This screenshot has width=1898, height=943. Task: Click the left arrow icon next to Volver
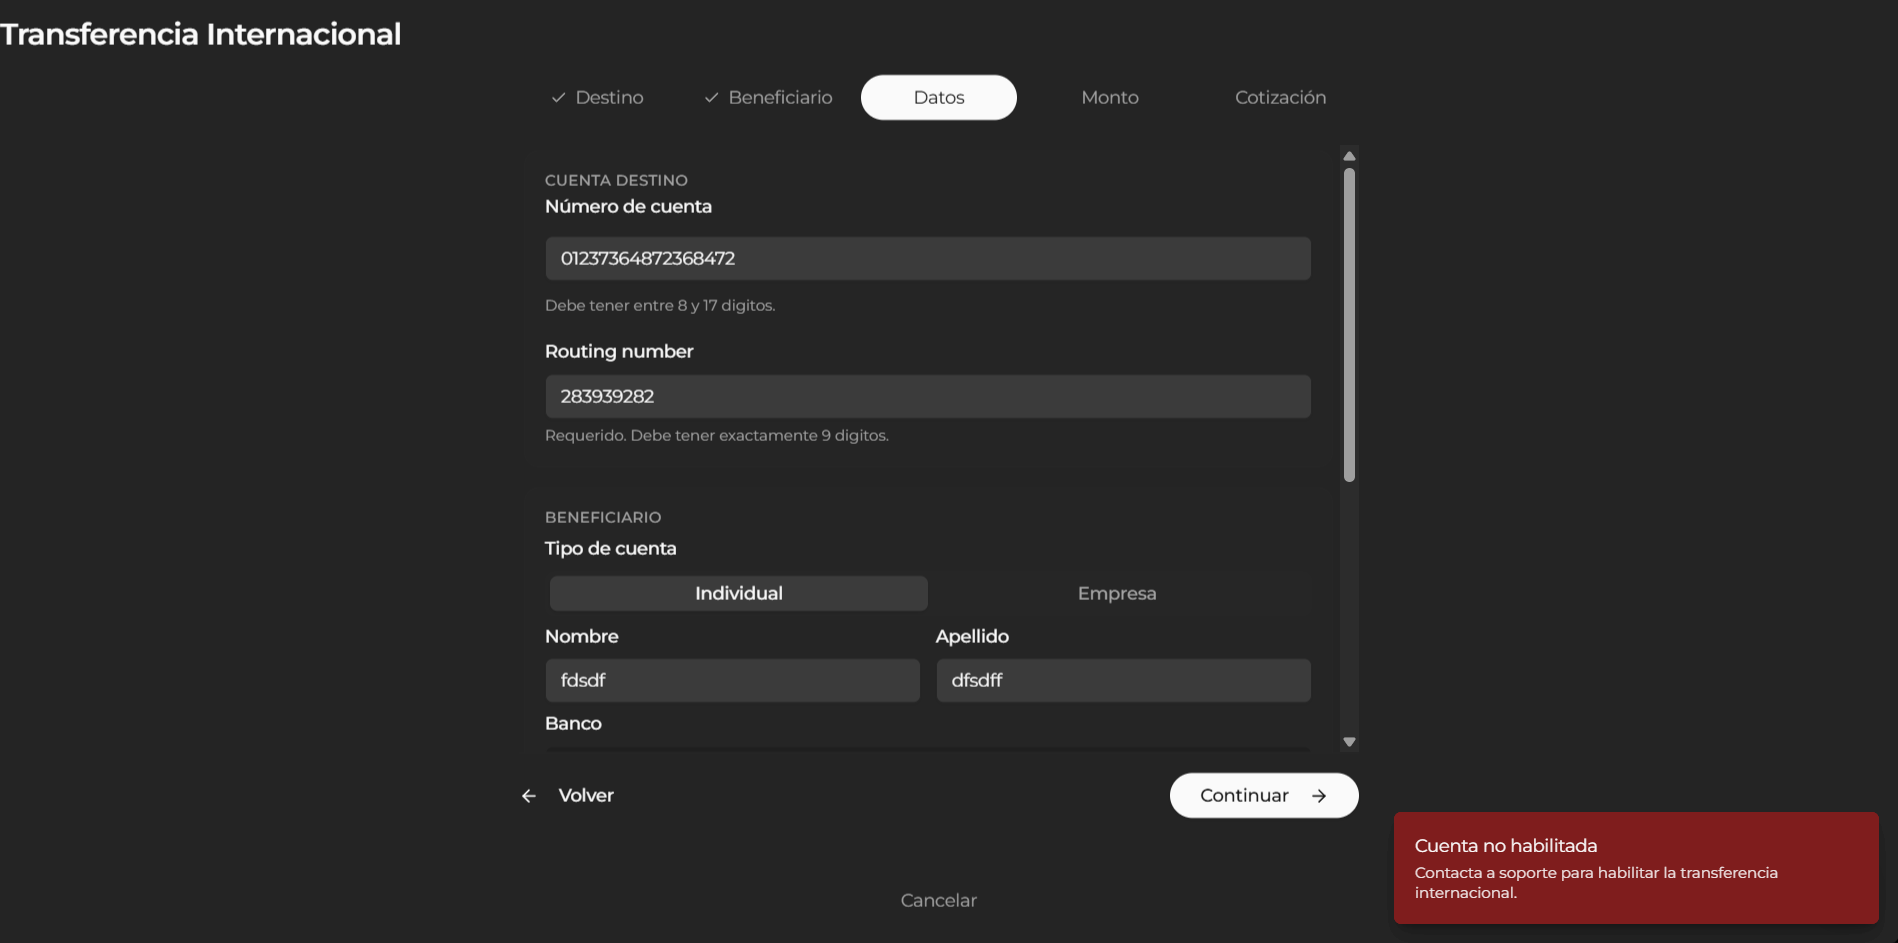click(x=529, y=796)
